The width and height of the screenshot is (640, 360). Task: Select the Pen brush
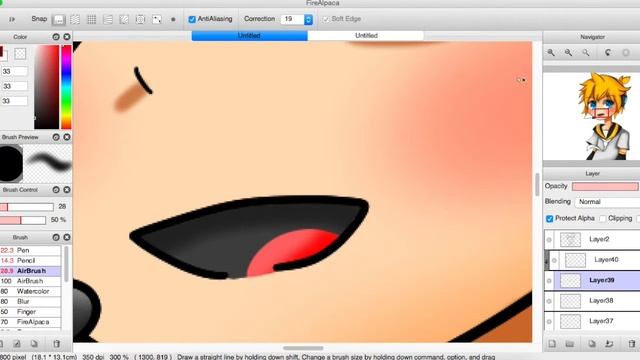31,250
